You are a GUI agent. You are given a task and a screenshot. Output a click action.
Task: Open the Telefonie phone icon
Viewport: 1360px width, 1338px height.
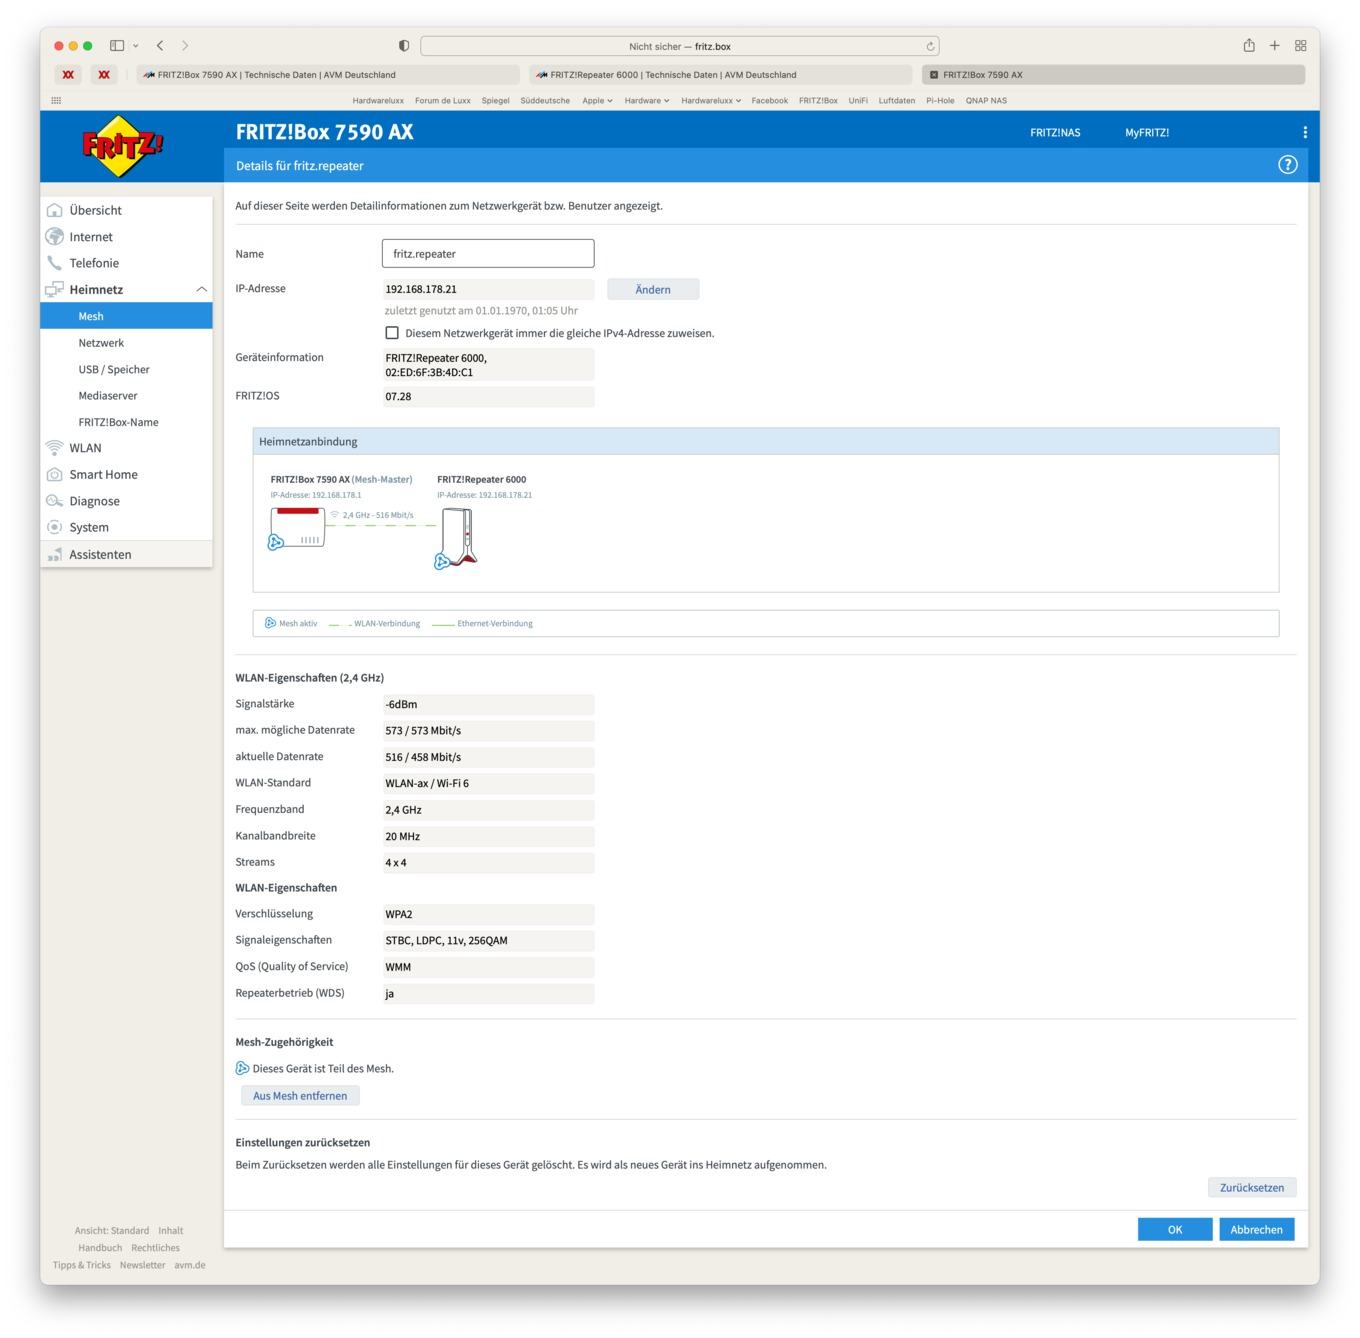[55, 263]
